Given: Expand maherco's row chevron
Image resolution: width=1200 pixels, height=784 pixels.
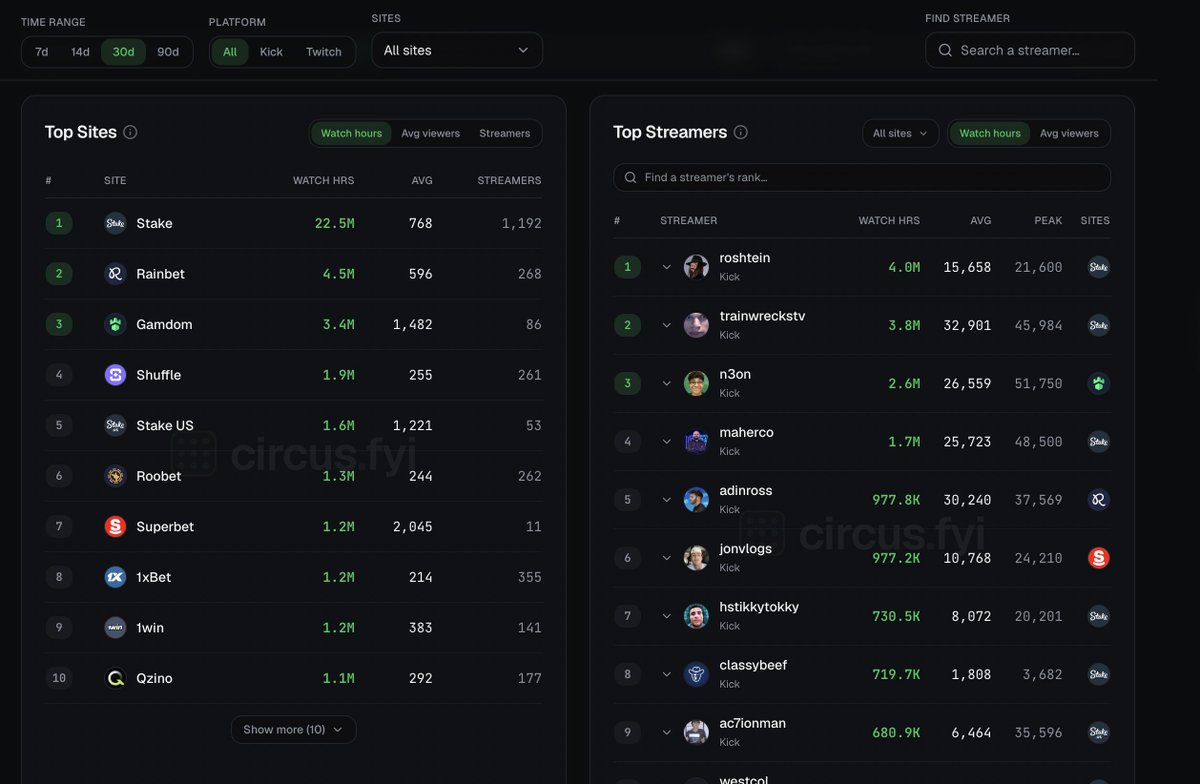Looking at the screenshot, I should tap(666, 441).
